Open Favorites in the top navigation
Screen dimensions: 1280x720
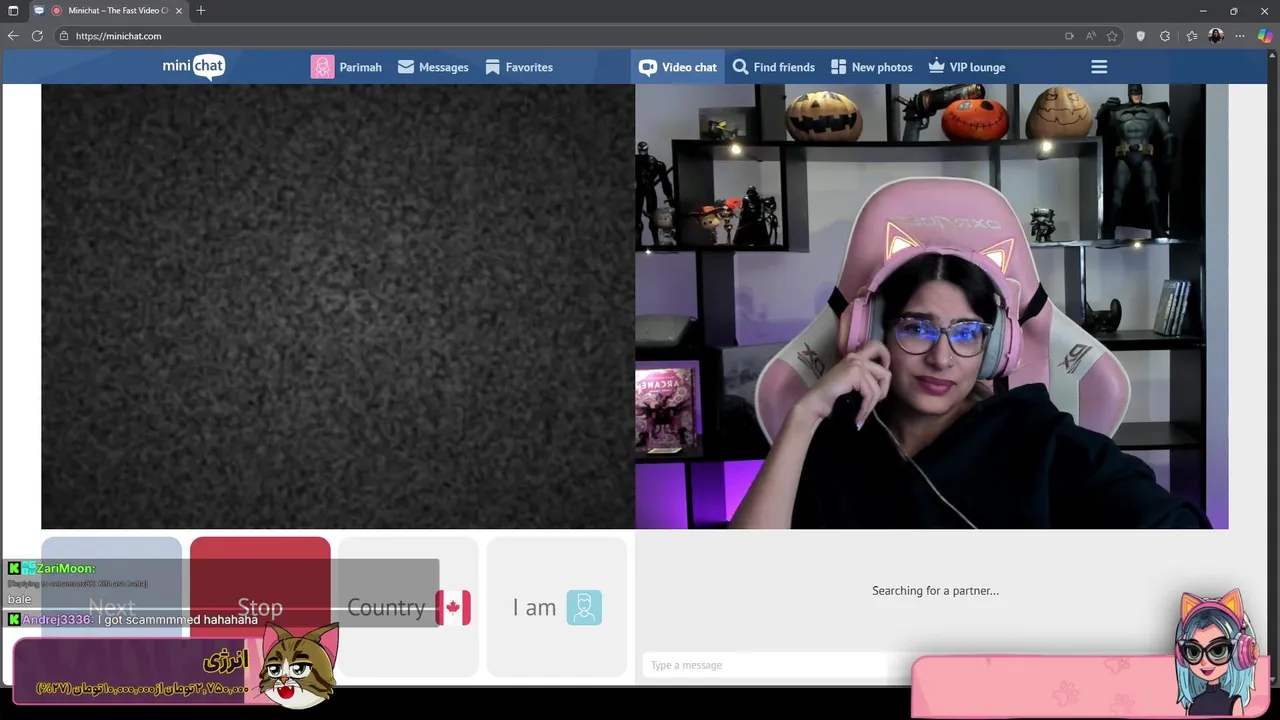coord(519,67)
